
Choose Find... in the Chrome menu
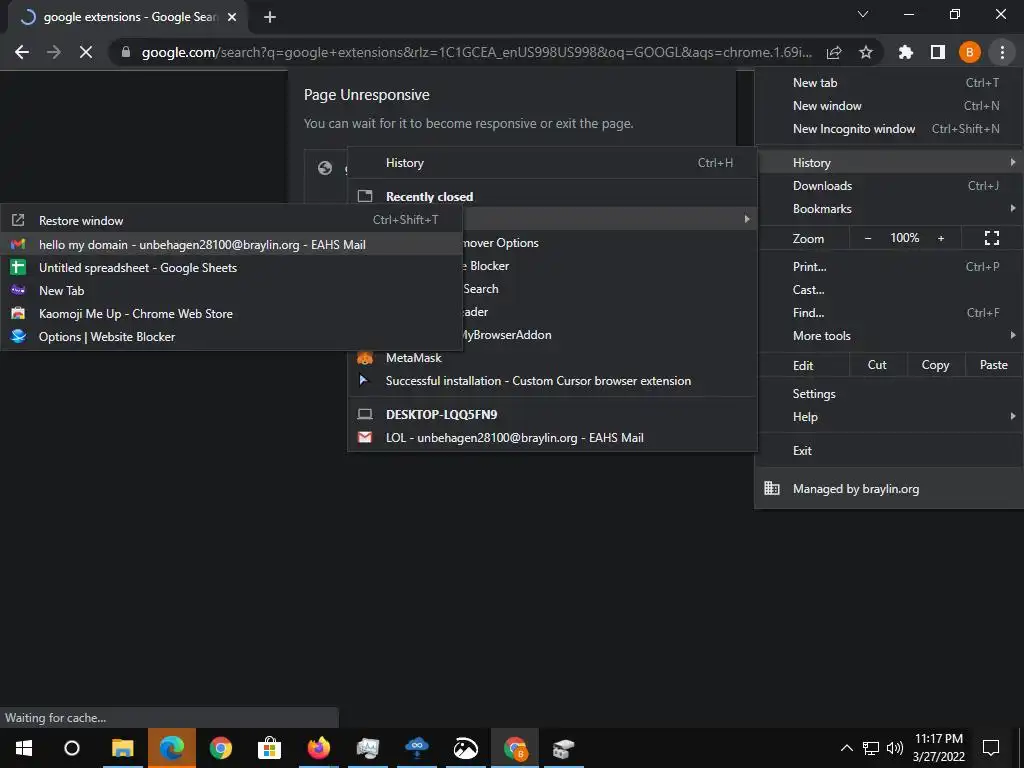point(889,313)
